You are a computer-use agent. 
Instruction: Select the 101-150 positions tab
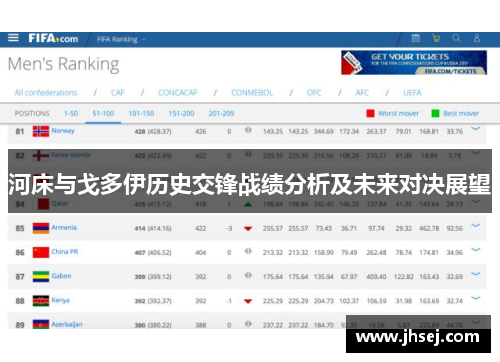click(x=141, y=113)
